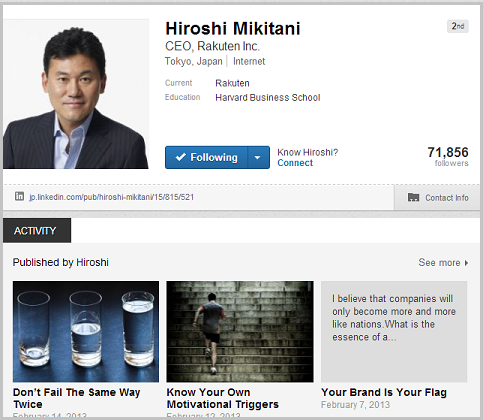
Task: Click the 2nd degree connection badge
Action: pyautogui.click(x=458, y=26)
